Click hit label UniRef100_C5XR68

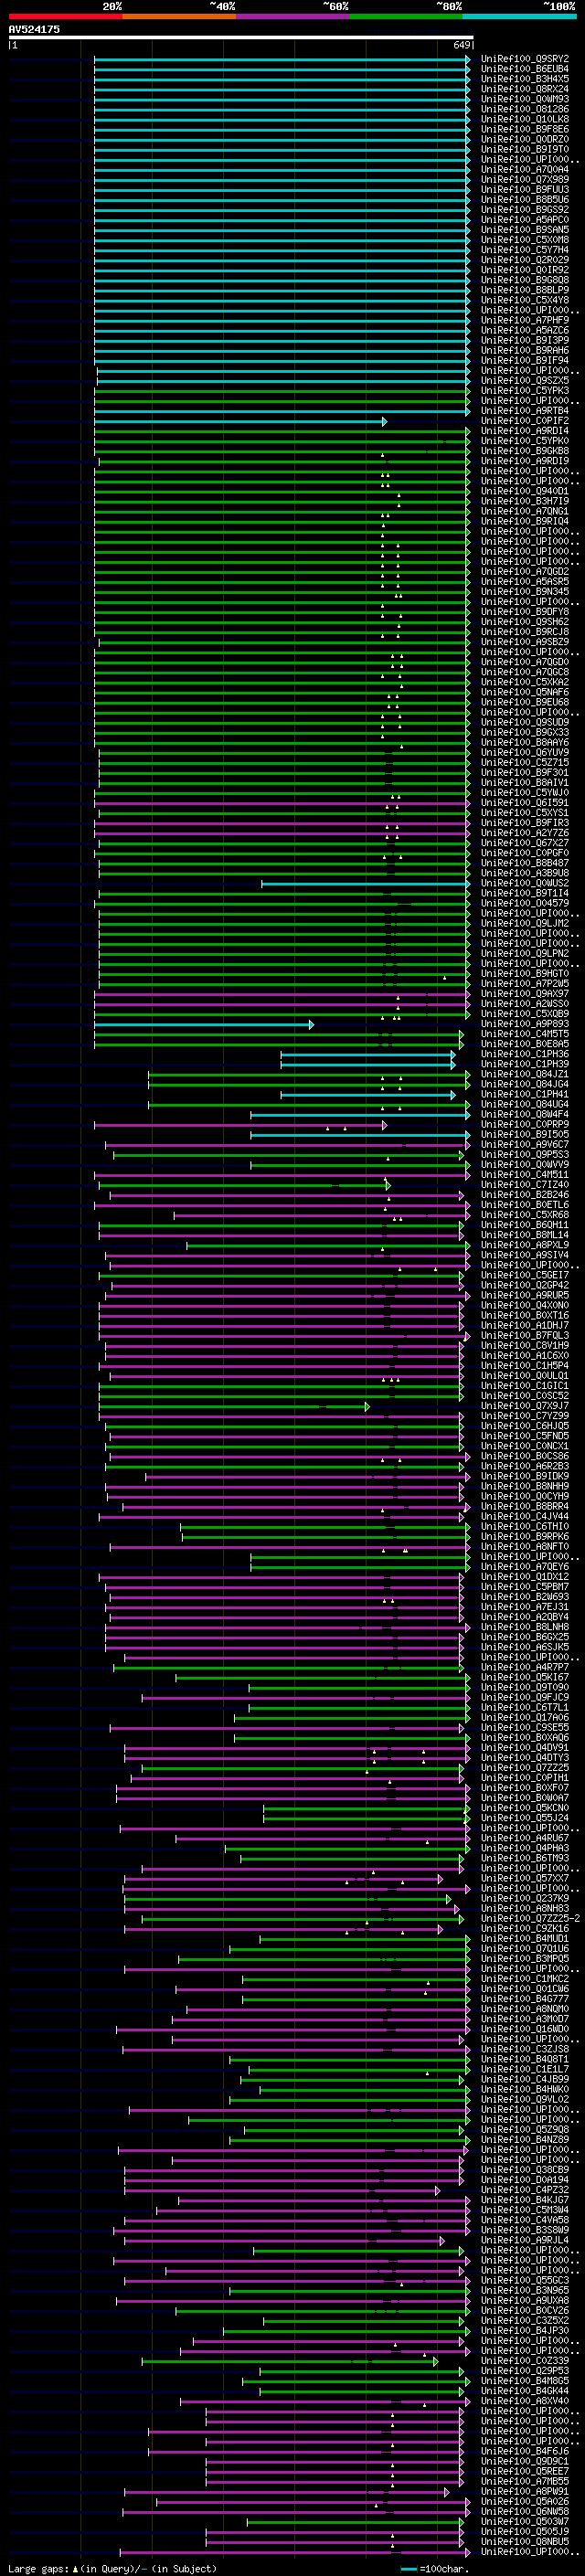(524, 1215)
